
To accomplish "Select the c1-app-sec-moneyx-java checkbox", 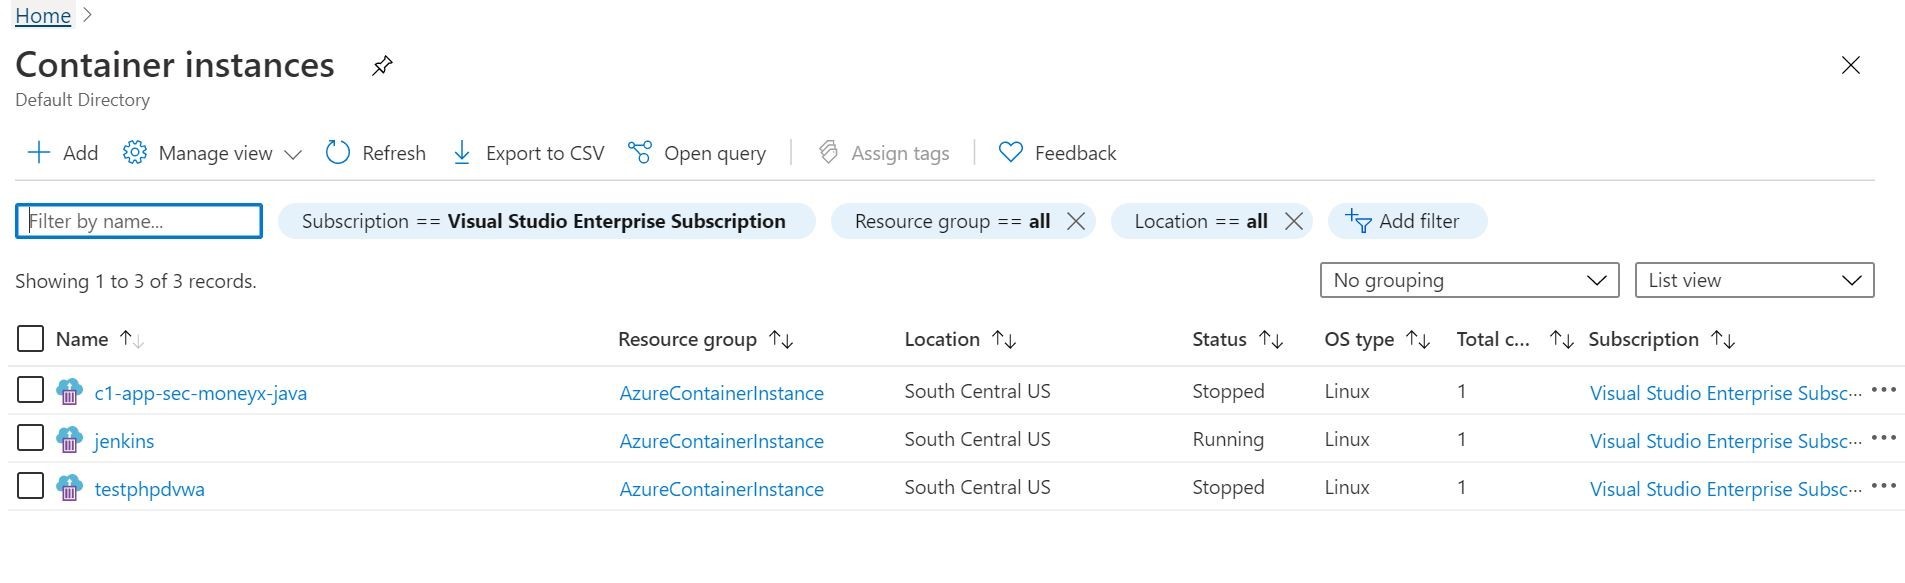I will pos(31,390).
